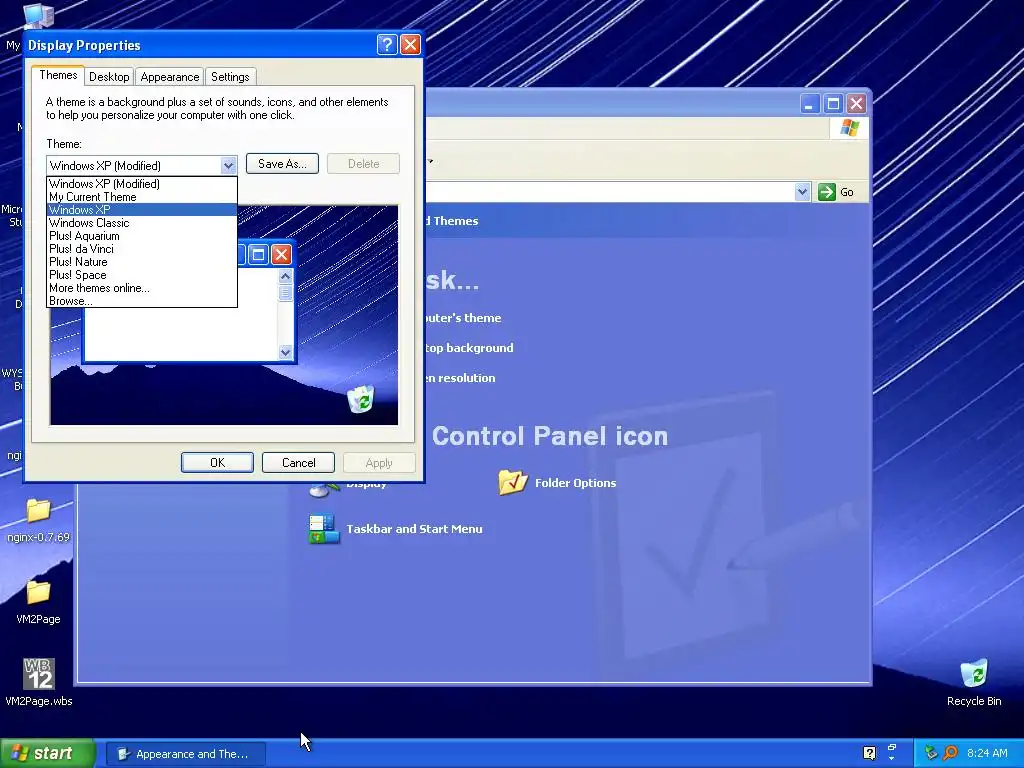Close the Display Properties dialog
Screen dimensions: 1024x768
click(x=410, y=44)
